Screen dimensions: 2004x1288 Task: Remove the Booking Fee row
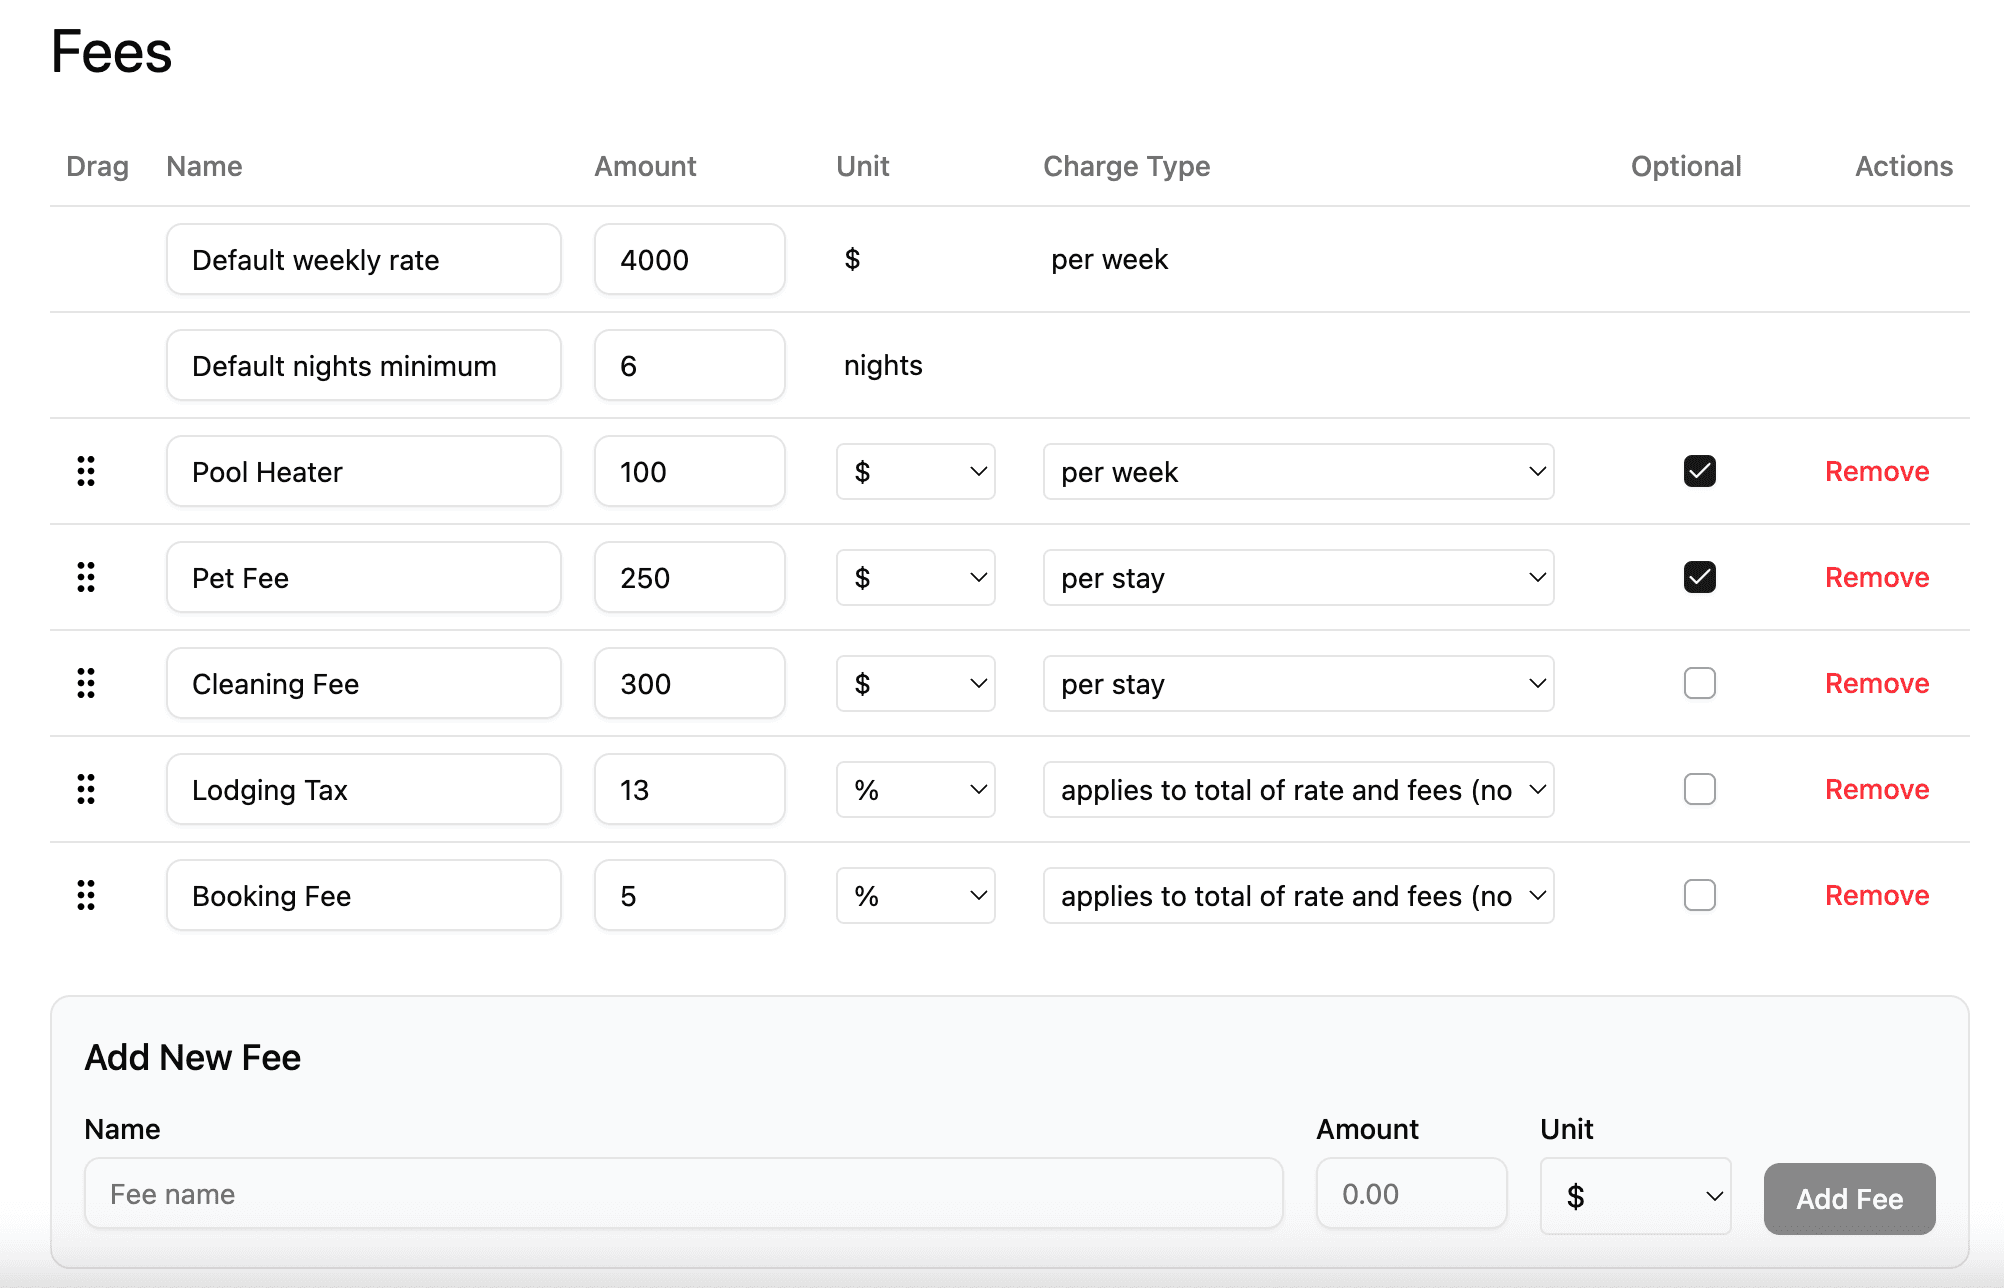[x=1876, y=895]
